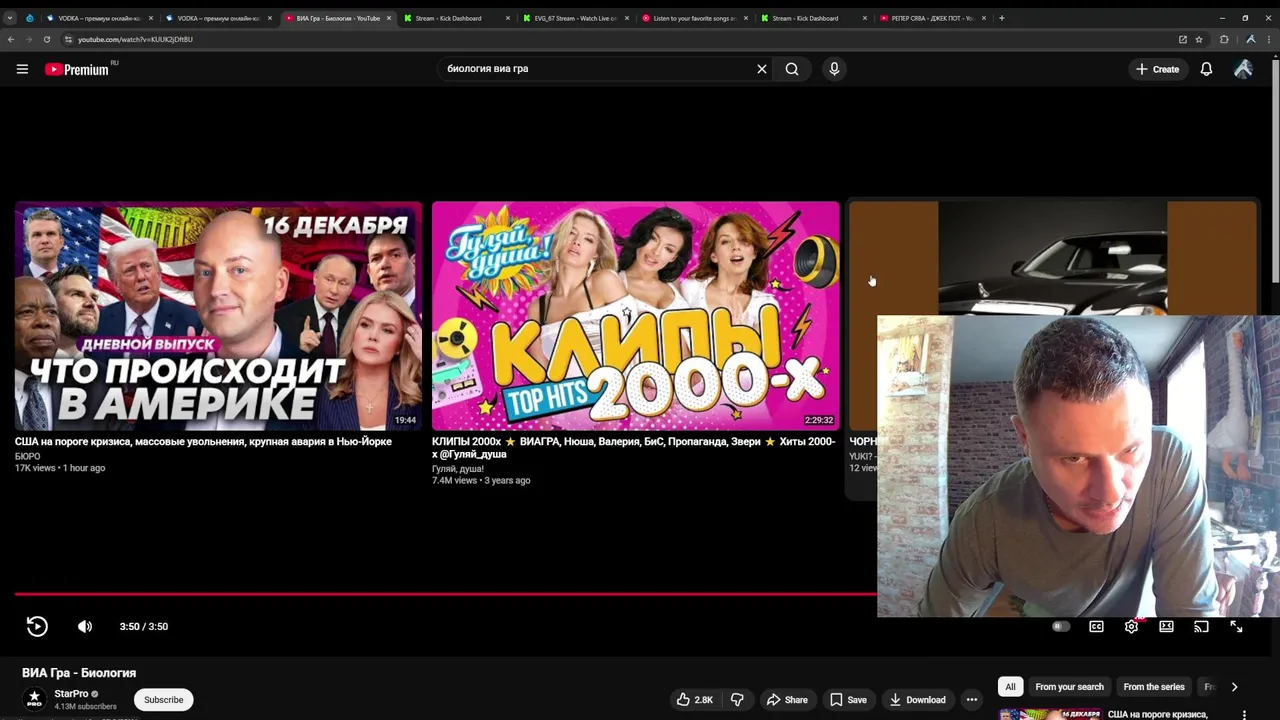This screenshot has height=720, width=1280.
Task: Switch to Listen to your favorite songs tab
Action: pyautogui.click(x=694, y=18)
